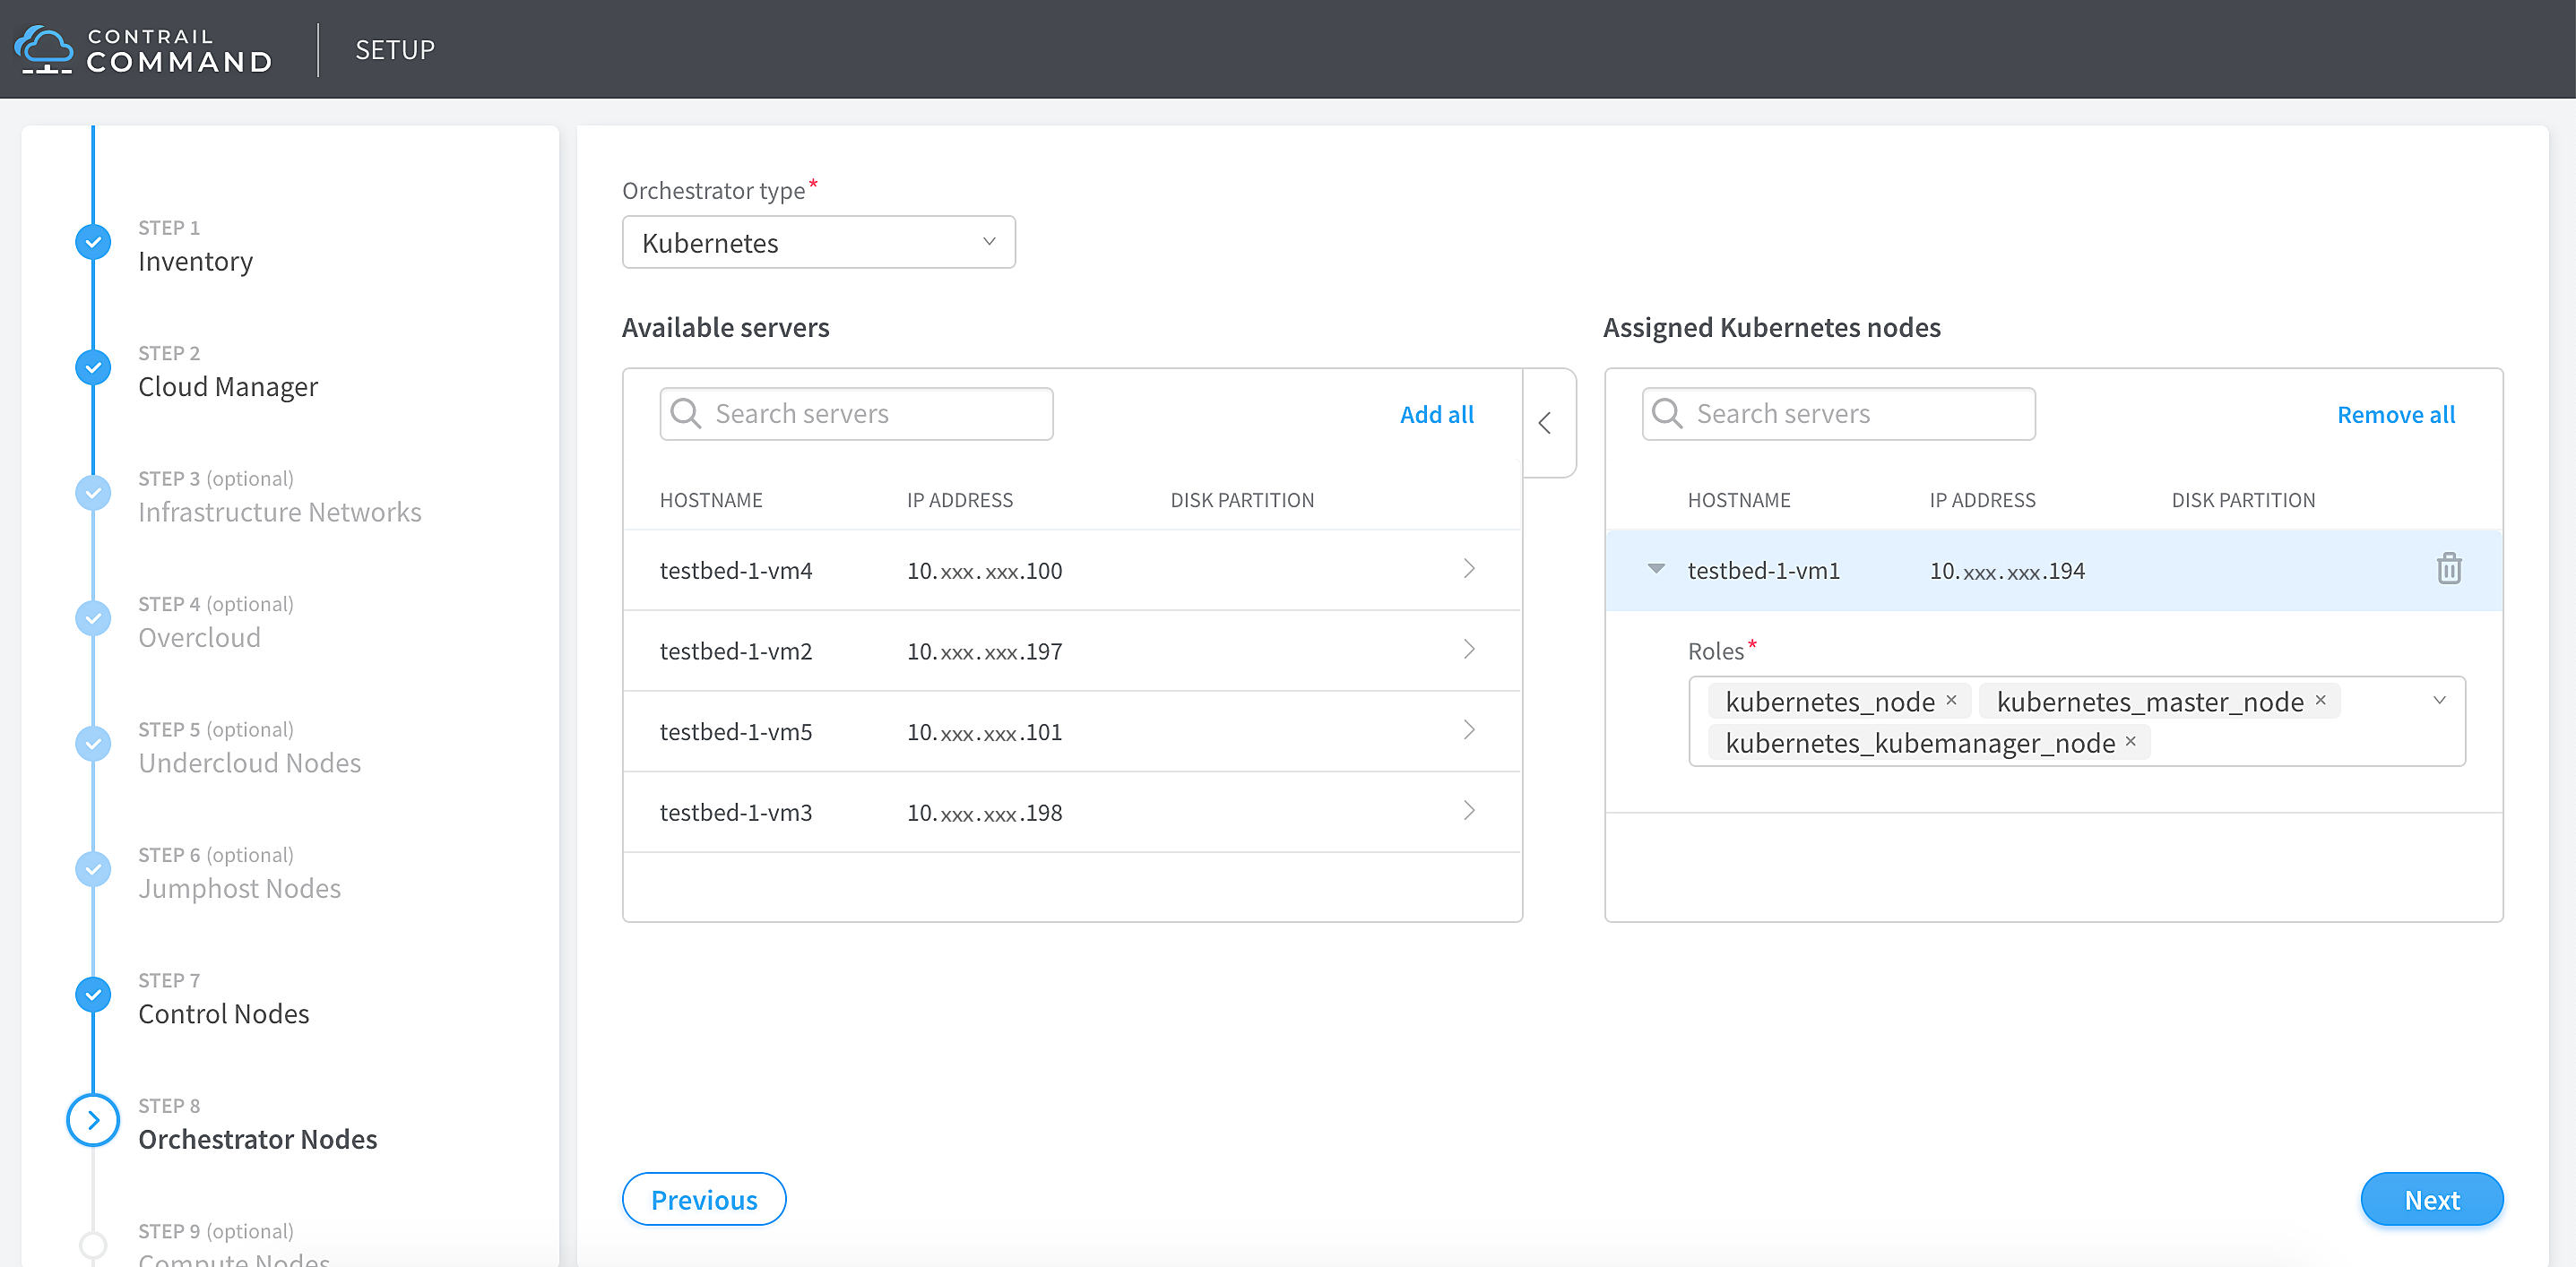The height and width of the screenshot is (1267, 2576).
Task: Click the Step 8 Orchestrator Nodes arrow circle
Action: (x=93, y=1120)
